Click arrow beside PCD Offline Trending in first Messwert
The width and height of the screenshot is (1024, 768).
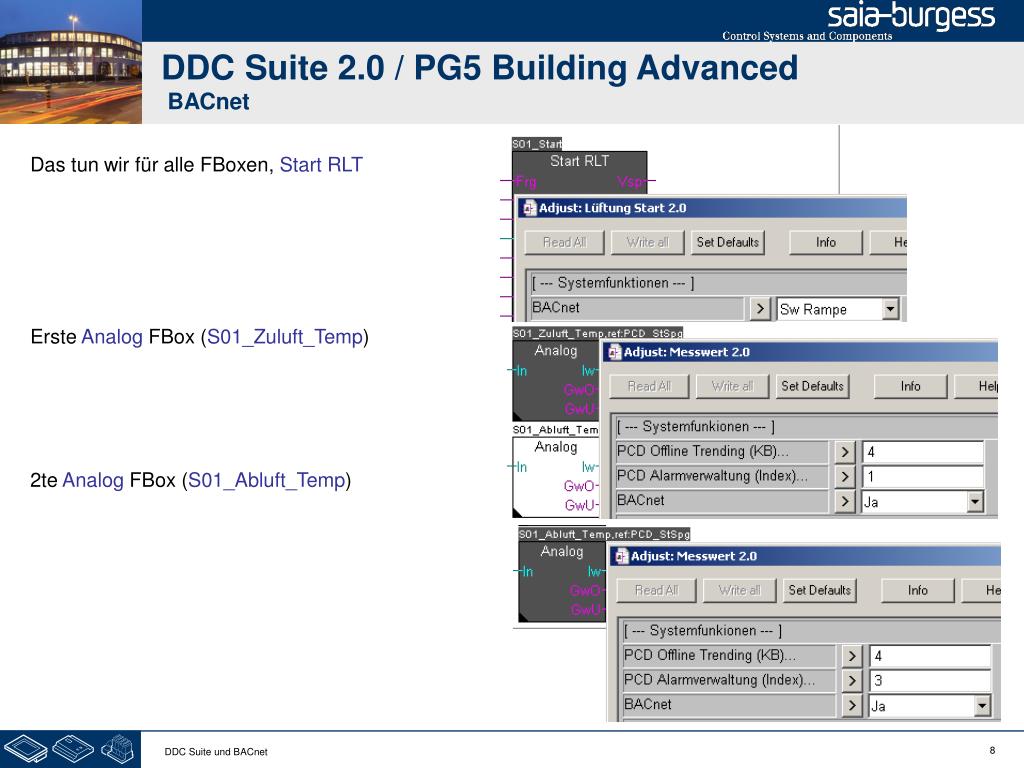pos(844,452)
